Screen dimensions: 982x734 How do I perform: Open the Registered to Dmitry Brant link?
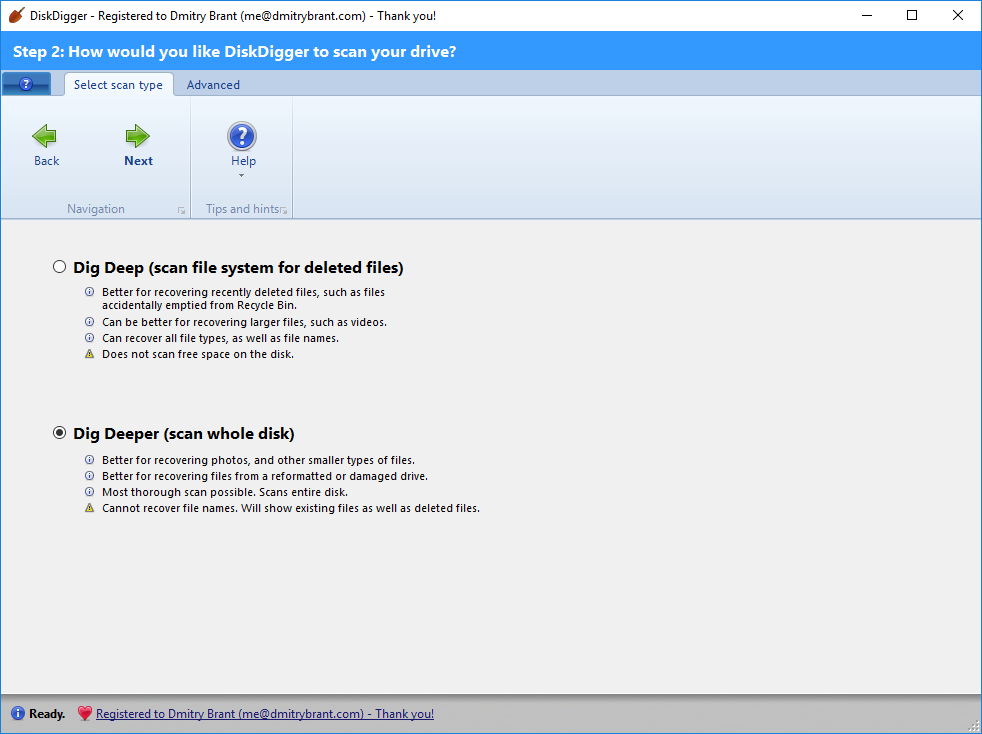point(265,714)
